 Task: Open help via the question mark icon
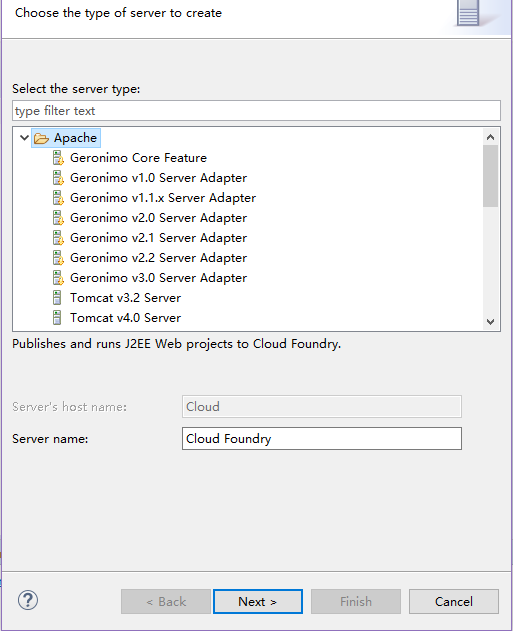[x=28, y=600]
